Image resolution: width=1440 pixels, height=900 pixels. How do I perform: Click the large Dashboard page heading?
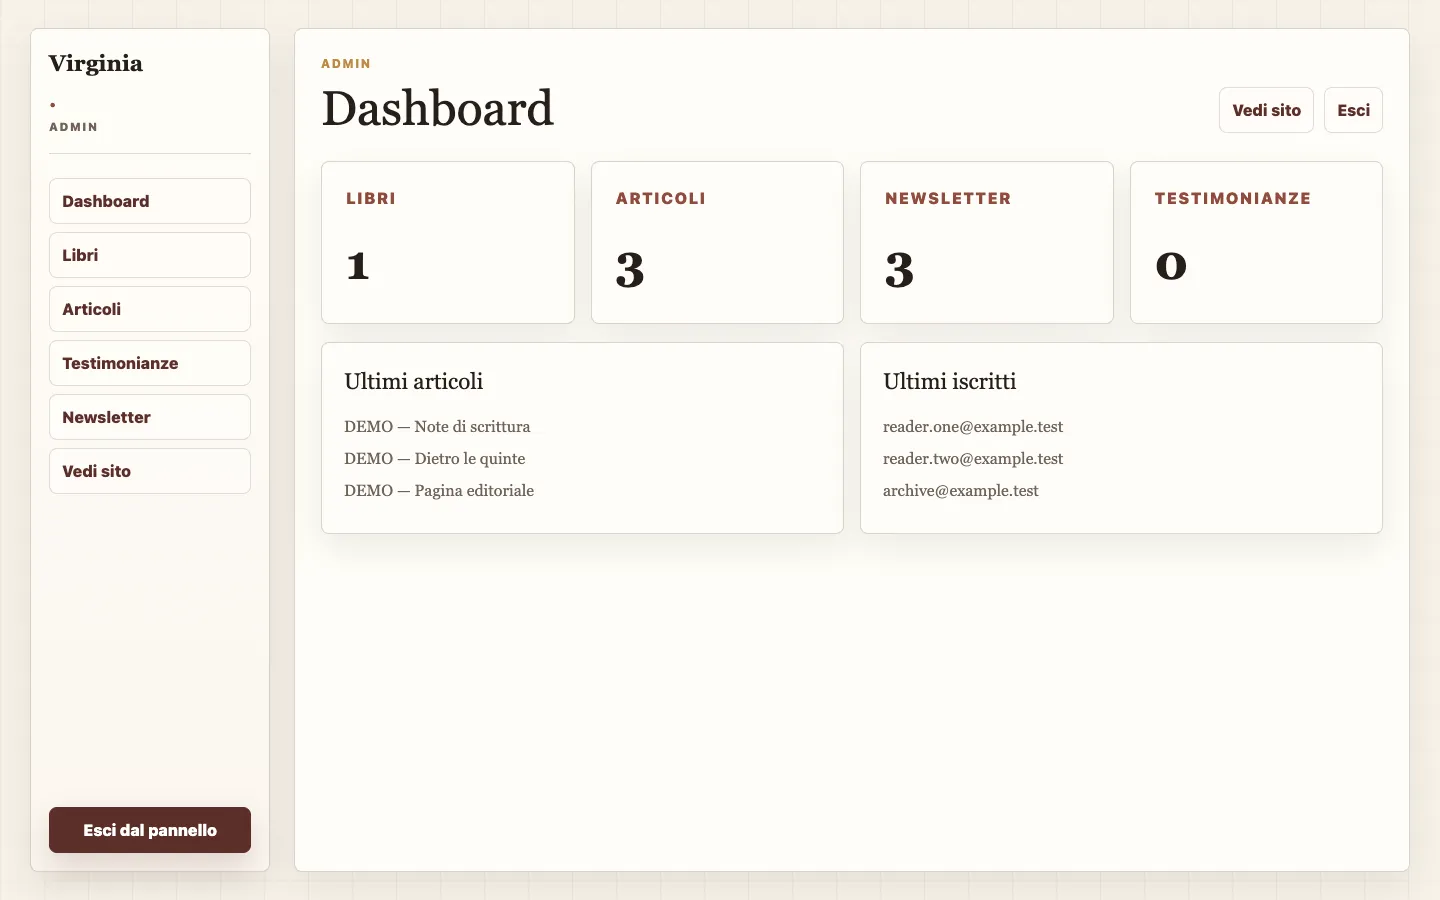coord(437,108)
